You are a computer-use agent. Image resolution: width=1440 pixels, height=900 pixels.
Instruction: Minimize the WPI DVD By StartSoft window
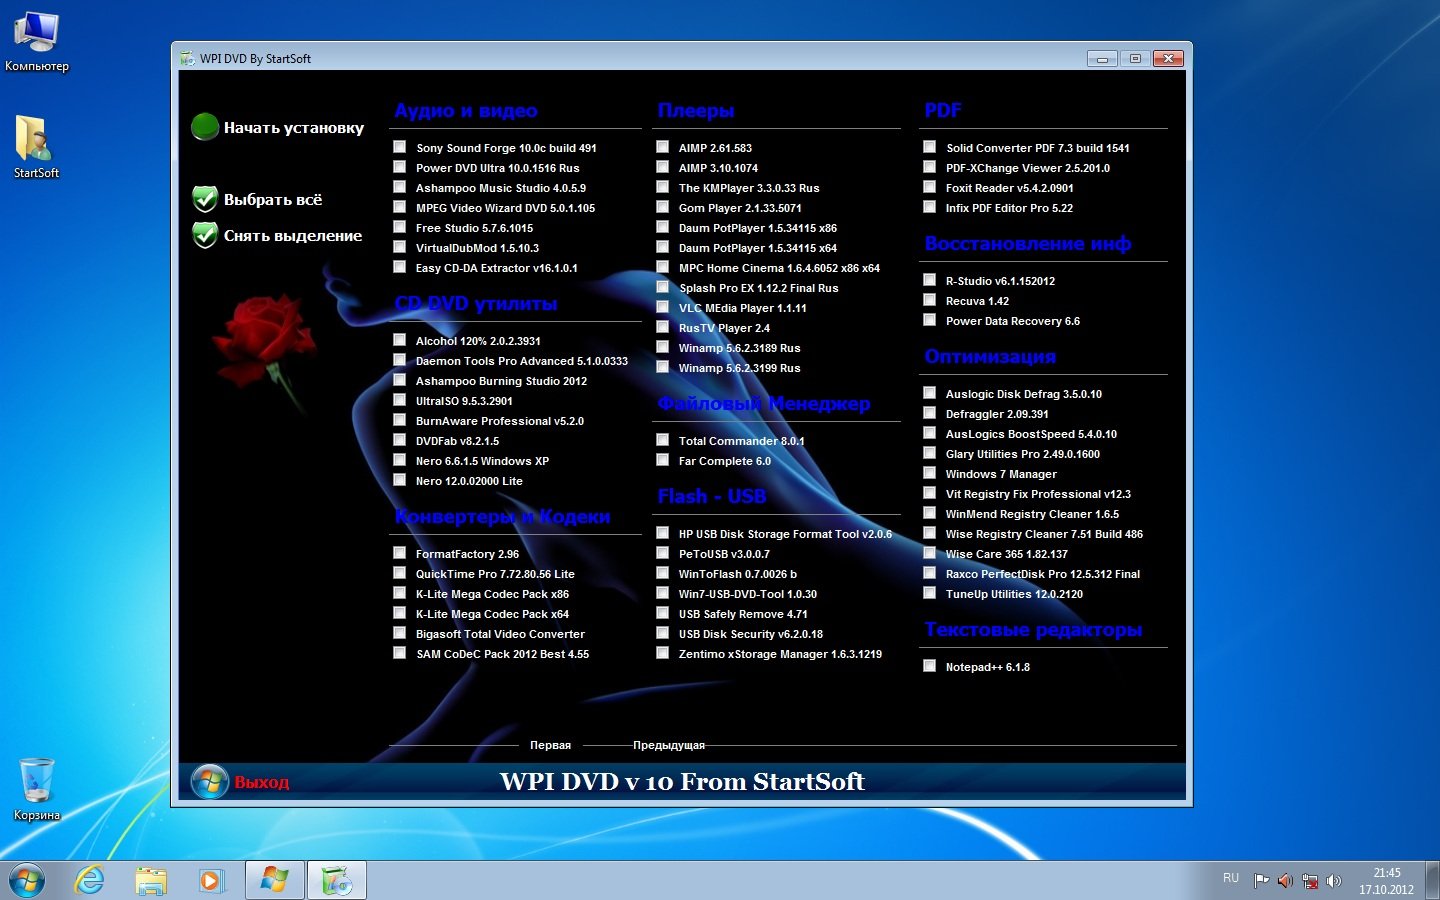coord(1102,59)
